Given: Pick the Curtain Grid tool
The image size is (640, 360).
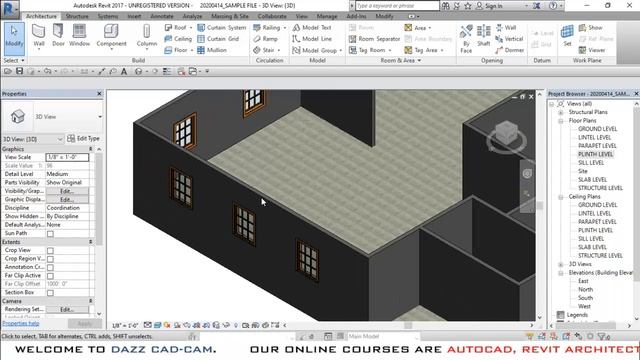Looking at the screenshot, I should coord(218,39).
